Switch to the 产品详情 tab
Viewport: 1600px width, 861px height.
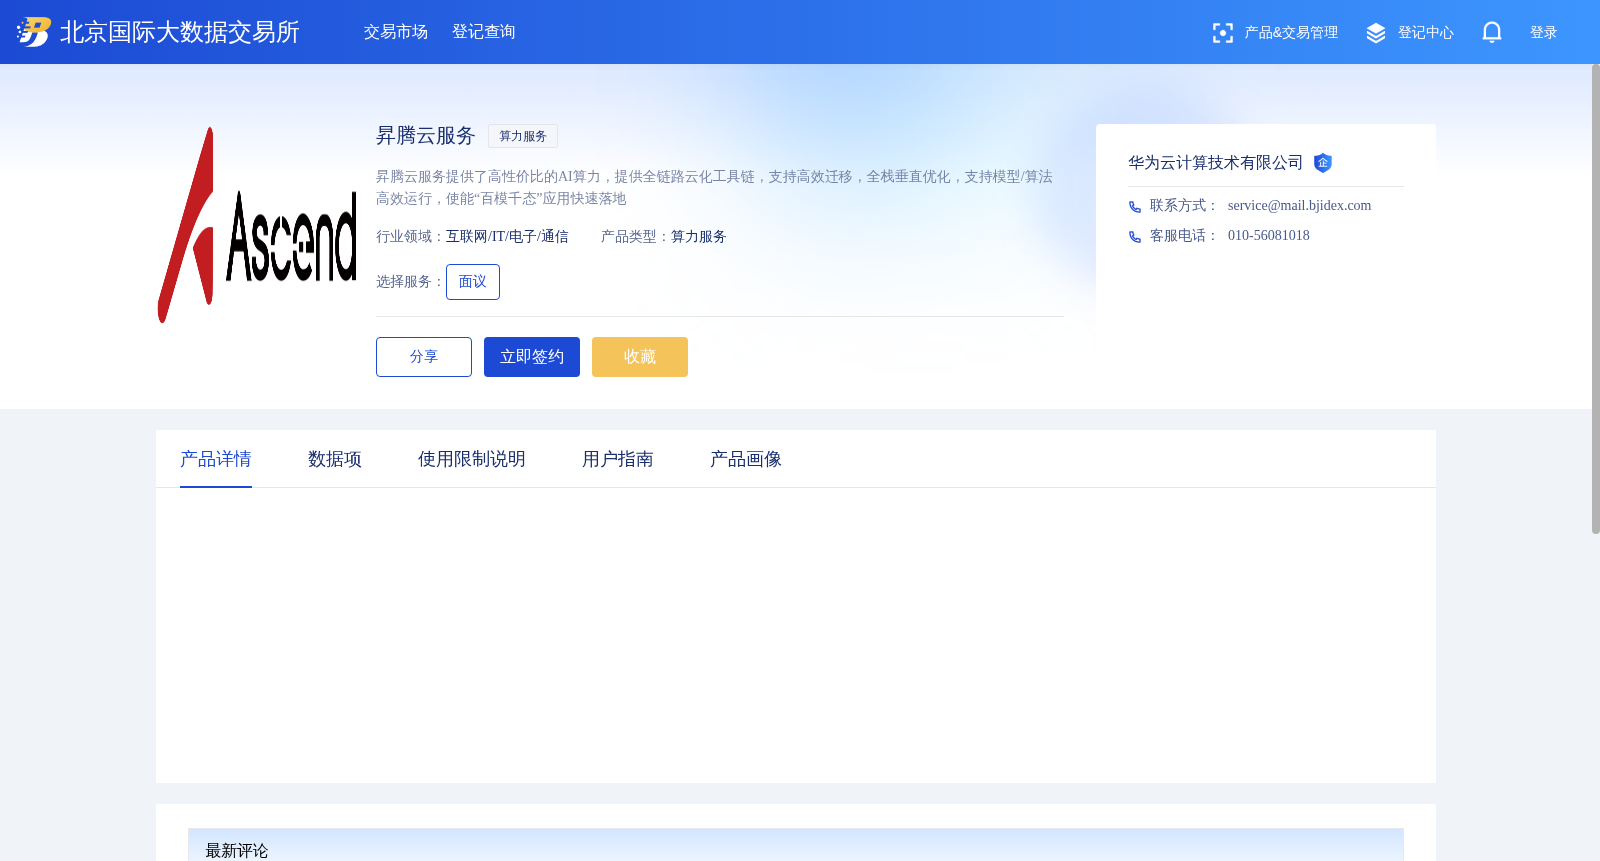click(x=216, y=459)
